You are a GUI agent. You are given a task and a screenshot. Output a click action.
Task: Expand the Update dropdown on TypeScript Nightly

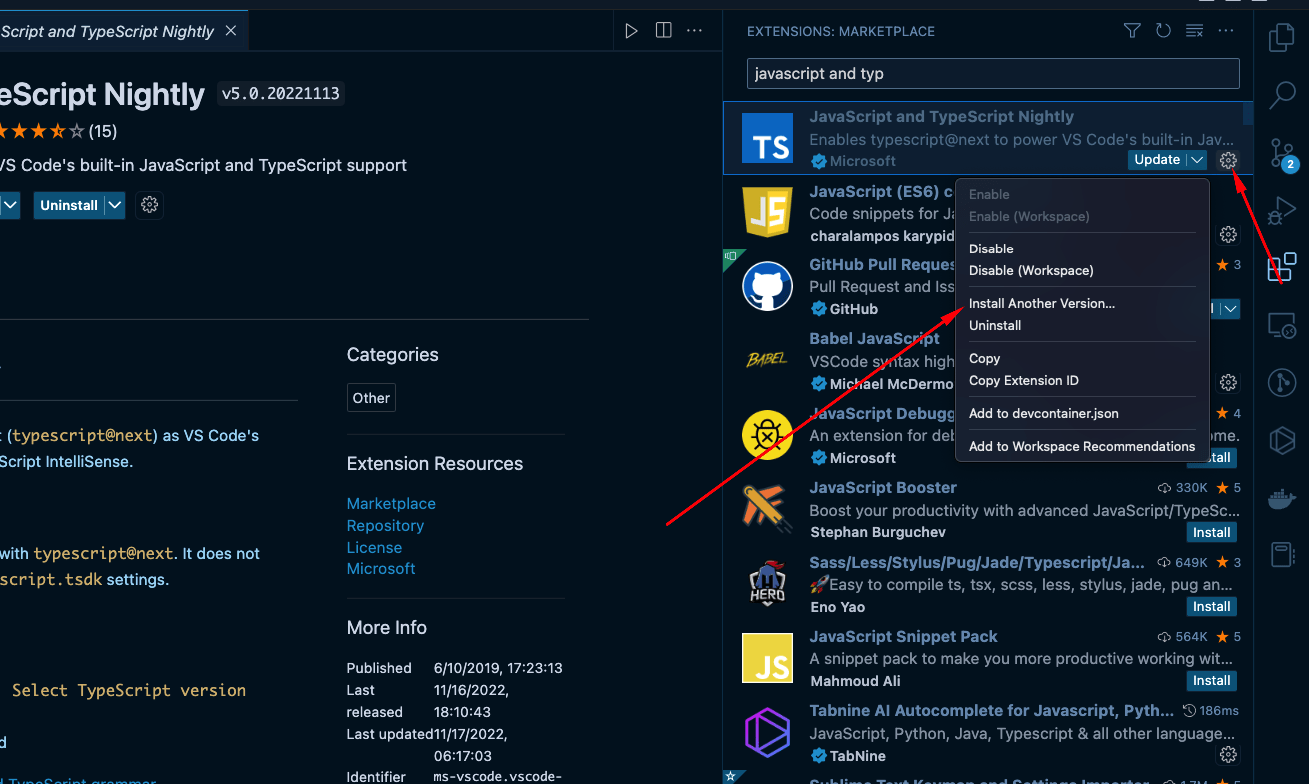click(x=1197, y=159)
